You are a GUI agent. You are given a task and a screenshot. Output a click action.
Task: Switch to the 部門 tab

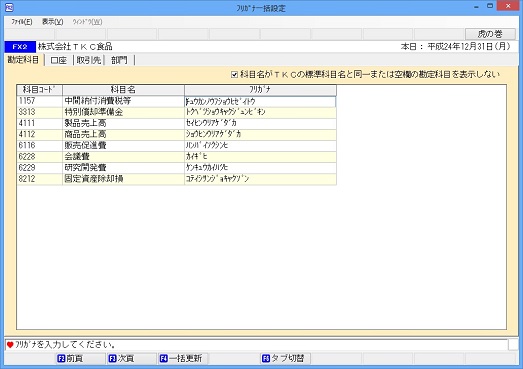coord(119,60)
